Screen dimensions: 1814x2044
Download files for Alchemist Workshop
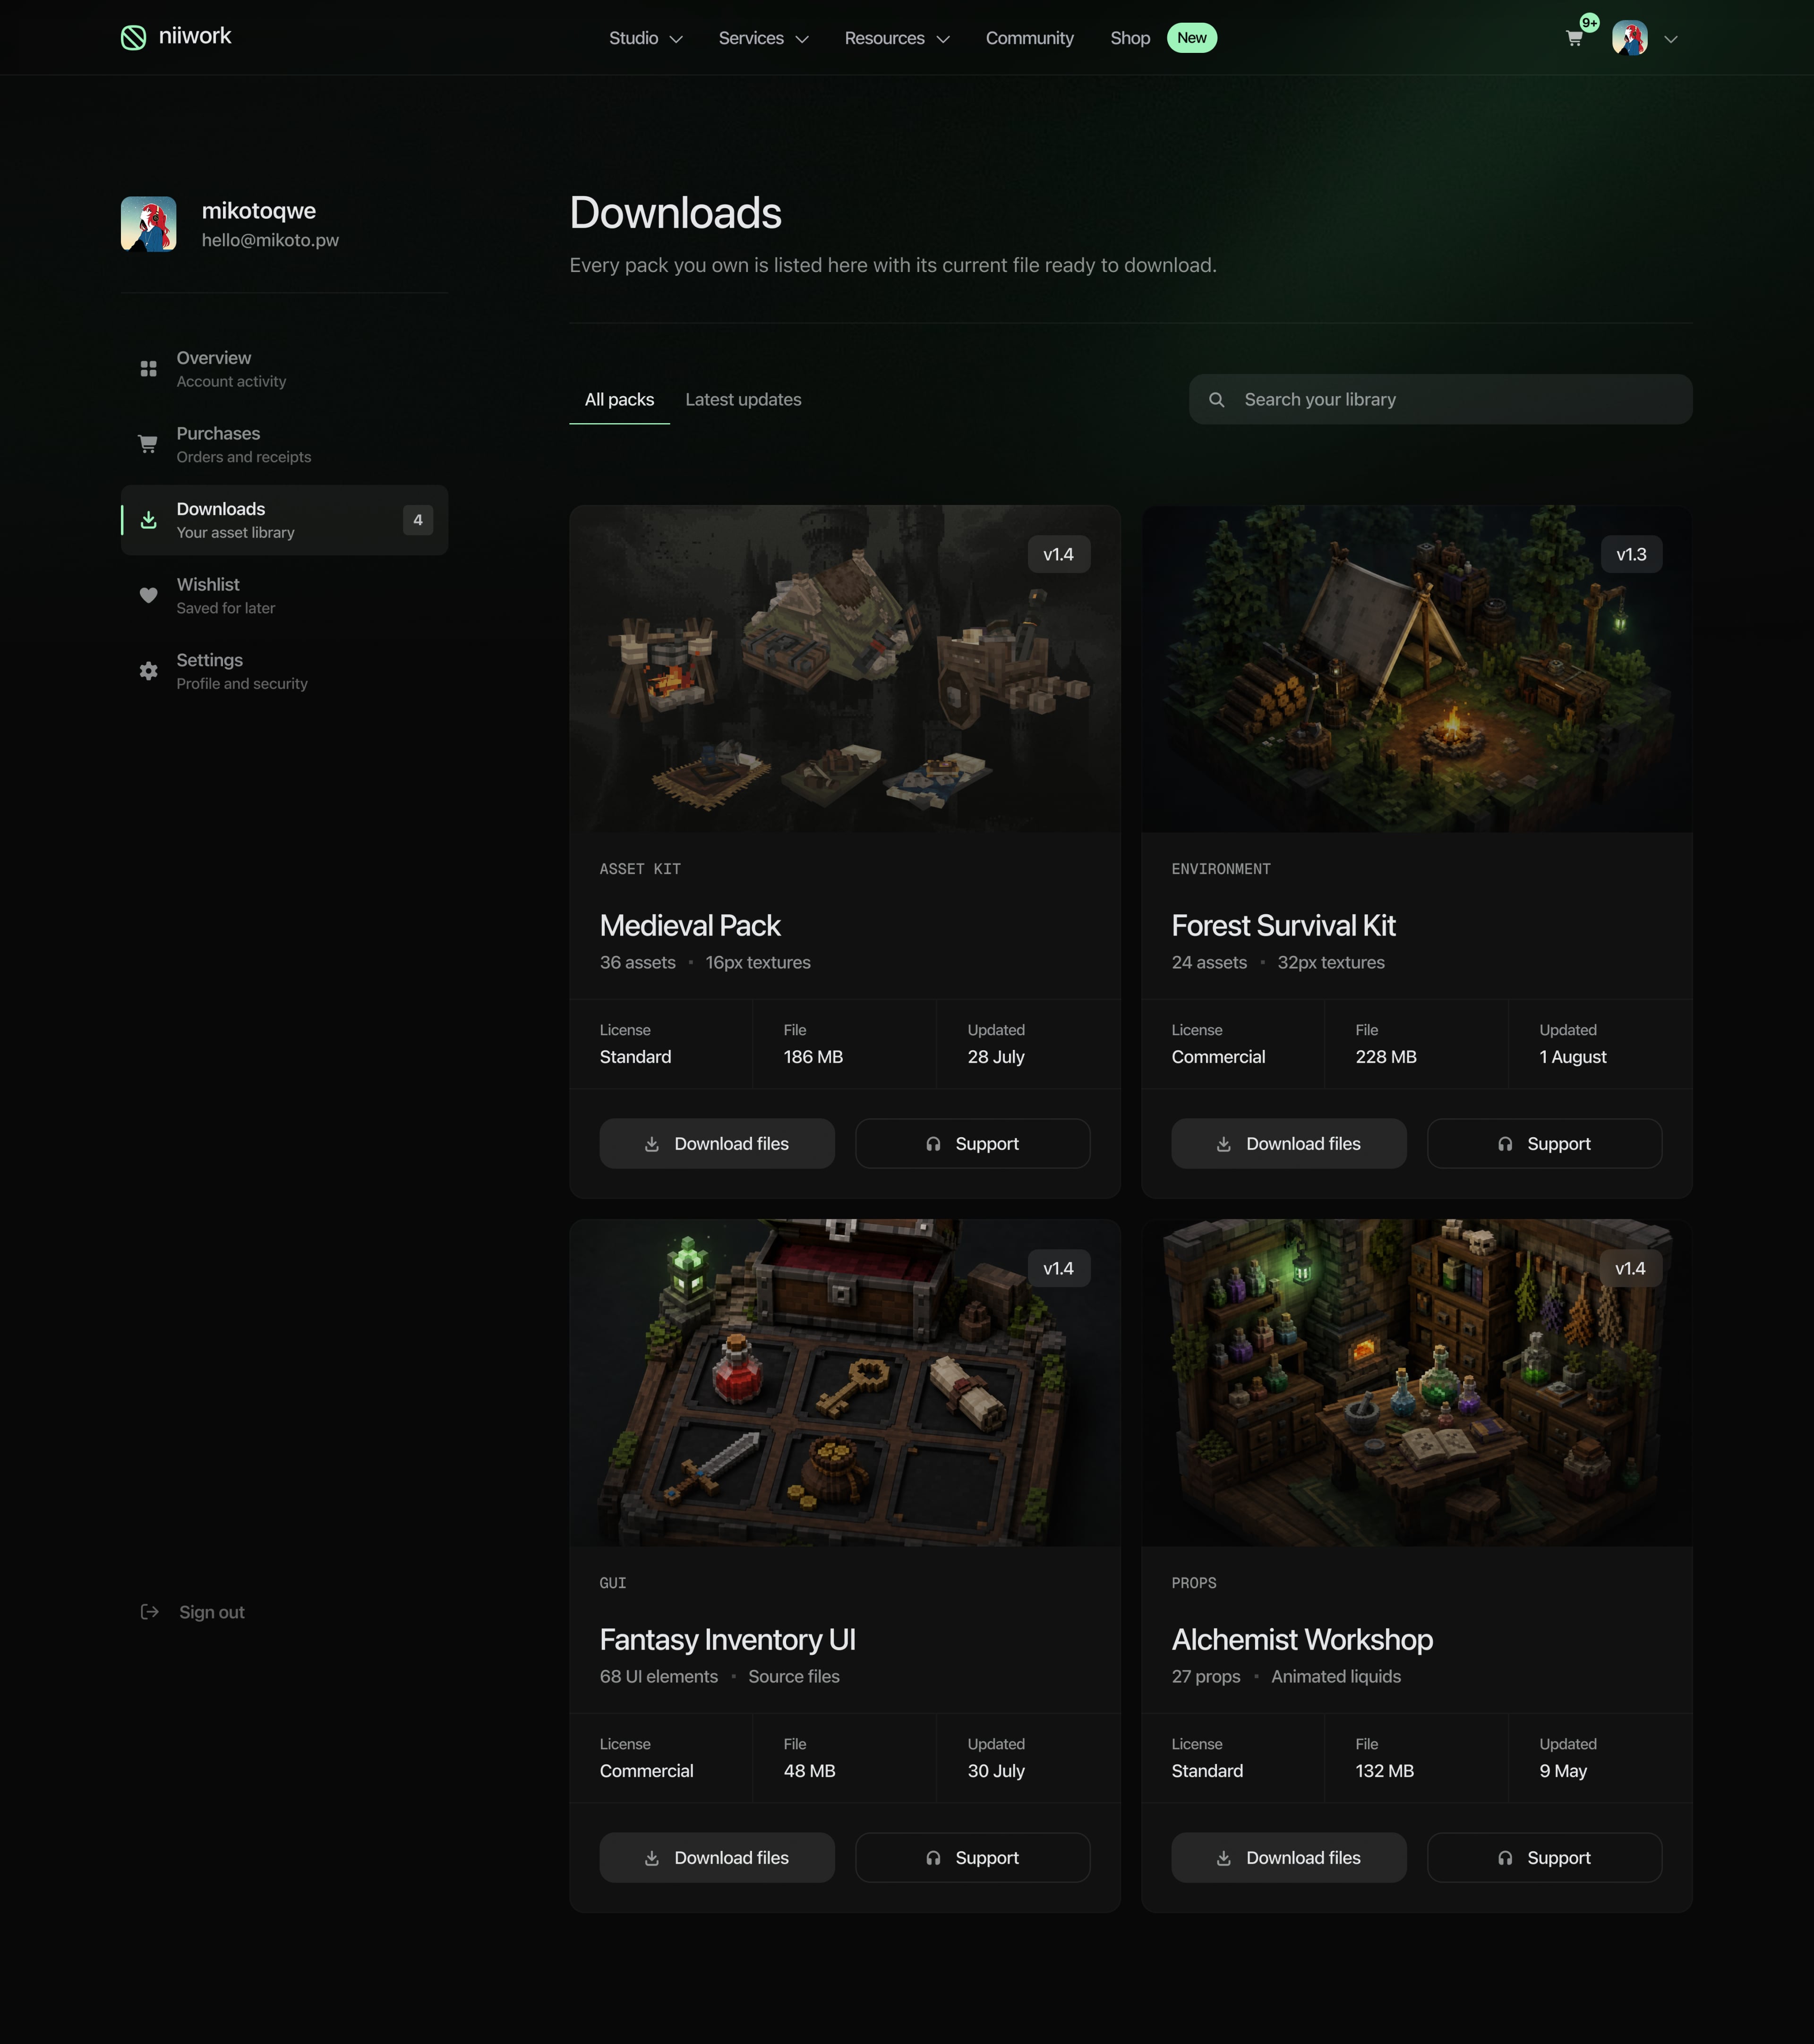(x=1289, y=1858)
